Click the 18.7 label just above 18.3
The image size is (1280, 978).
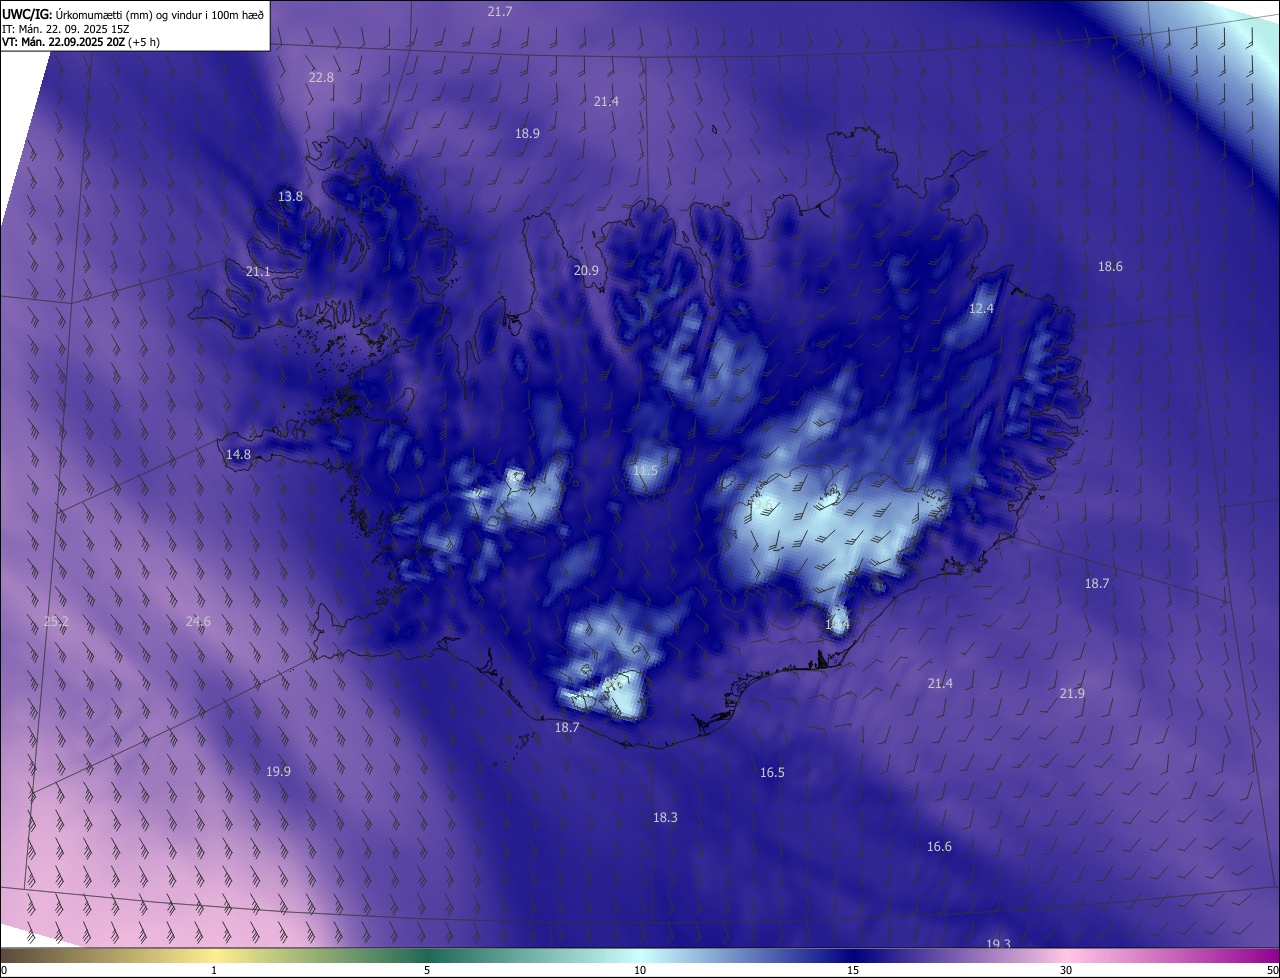[x=567, y=727]
